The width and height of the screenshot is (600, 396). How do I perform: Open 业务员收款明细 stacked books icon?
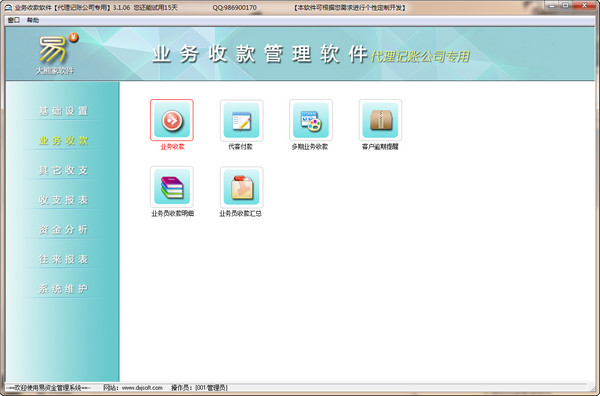tap(172, 187)
